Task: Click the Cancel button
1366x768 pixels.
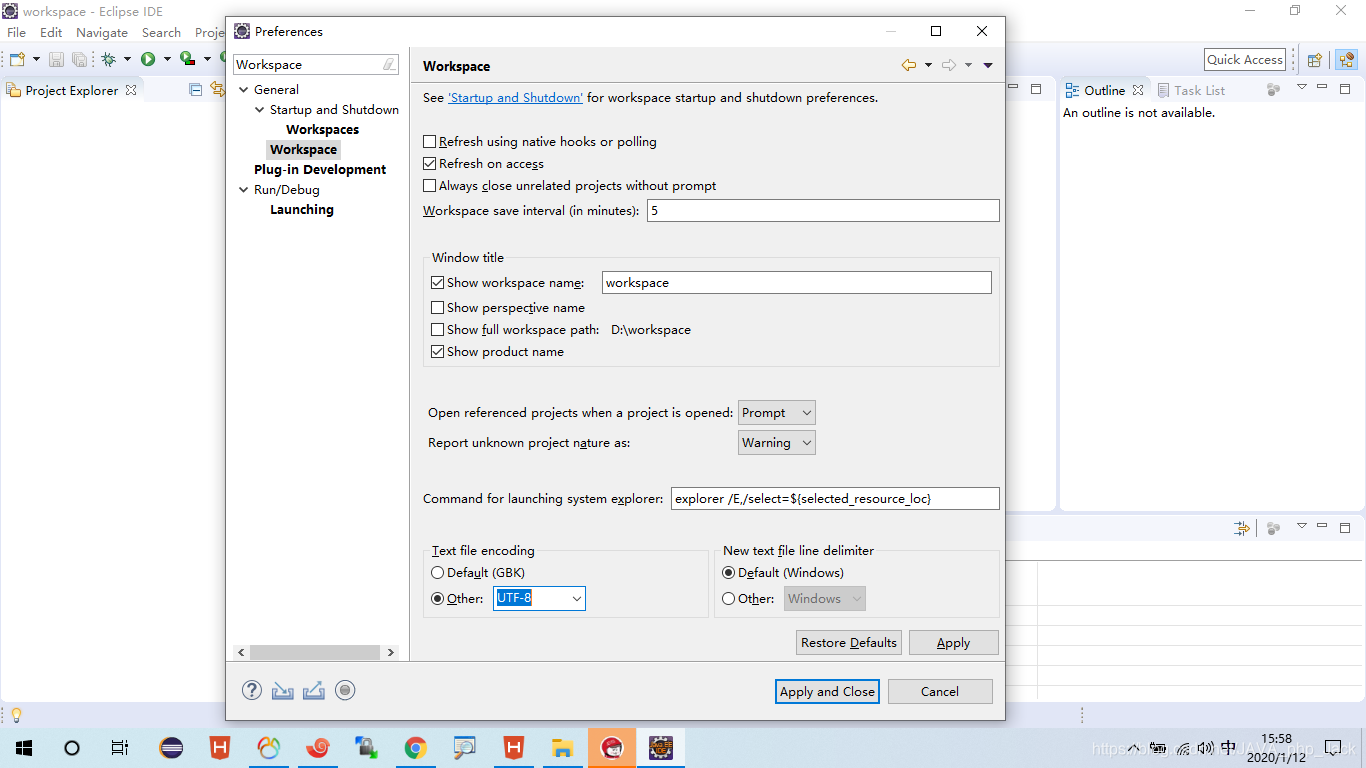Action: point(940,691)
